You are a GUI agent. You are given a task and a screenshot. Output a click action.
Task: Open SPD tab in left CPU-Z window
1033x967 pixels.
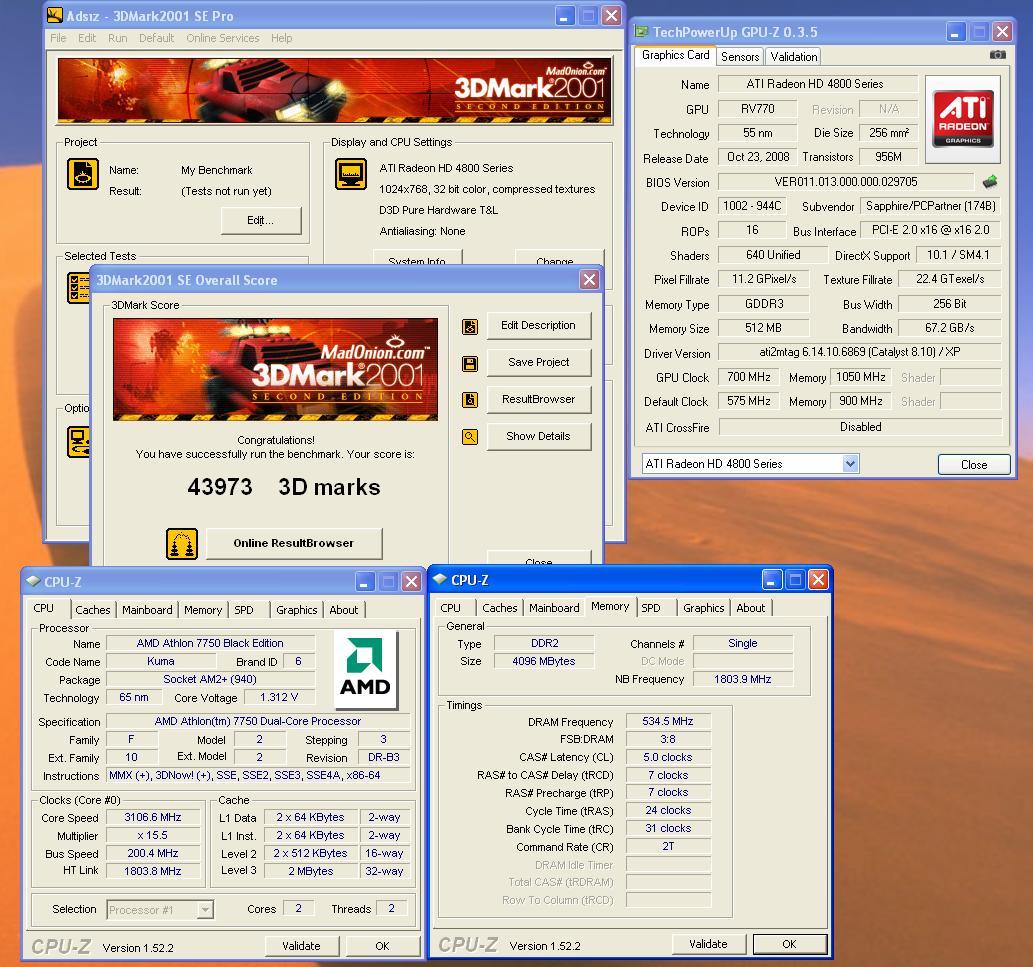coord(244,610)
